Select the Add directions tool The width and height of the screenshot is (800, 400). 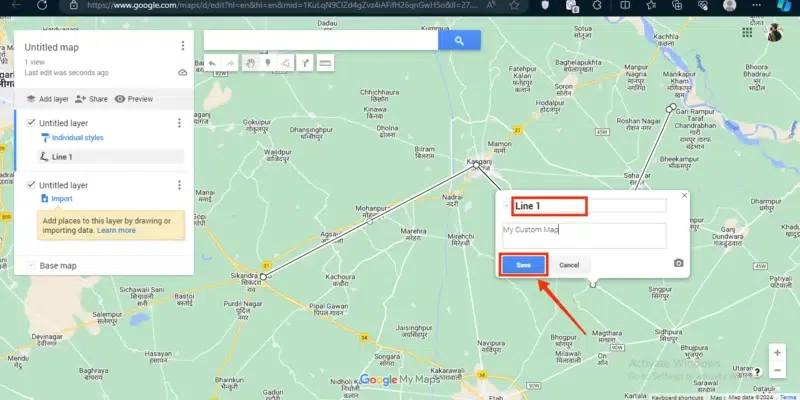[305, 63]
